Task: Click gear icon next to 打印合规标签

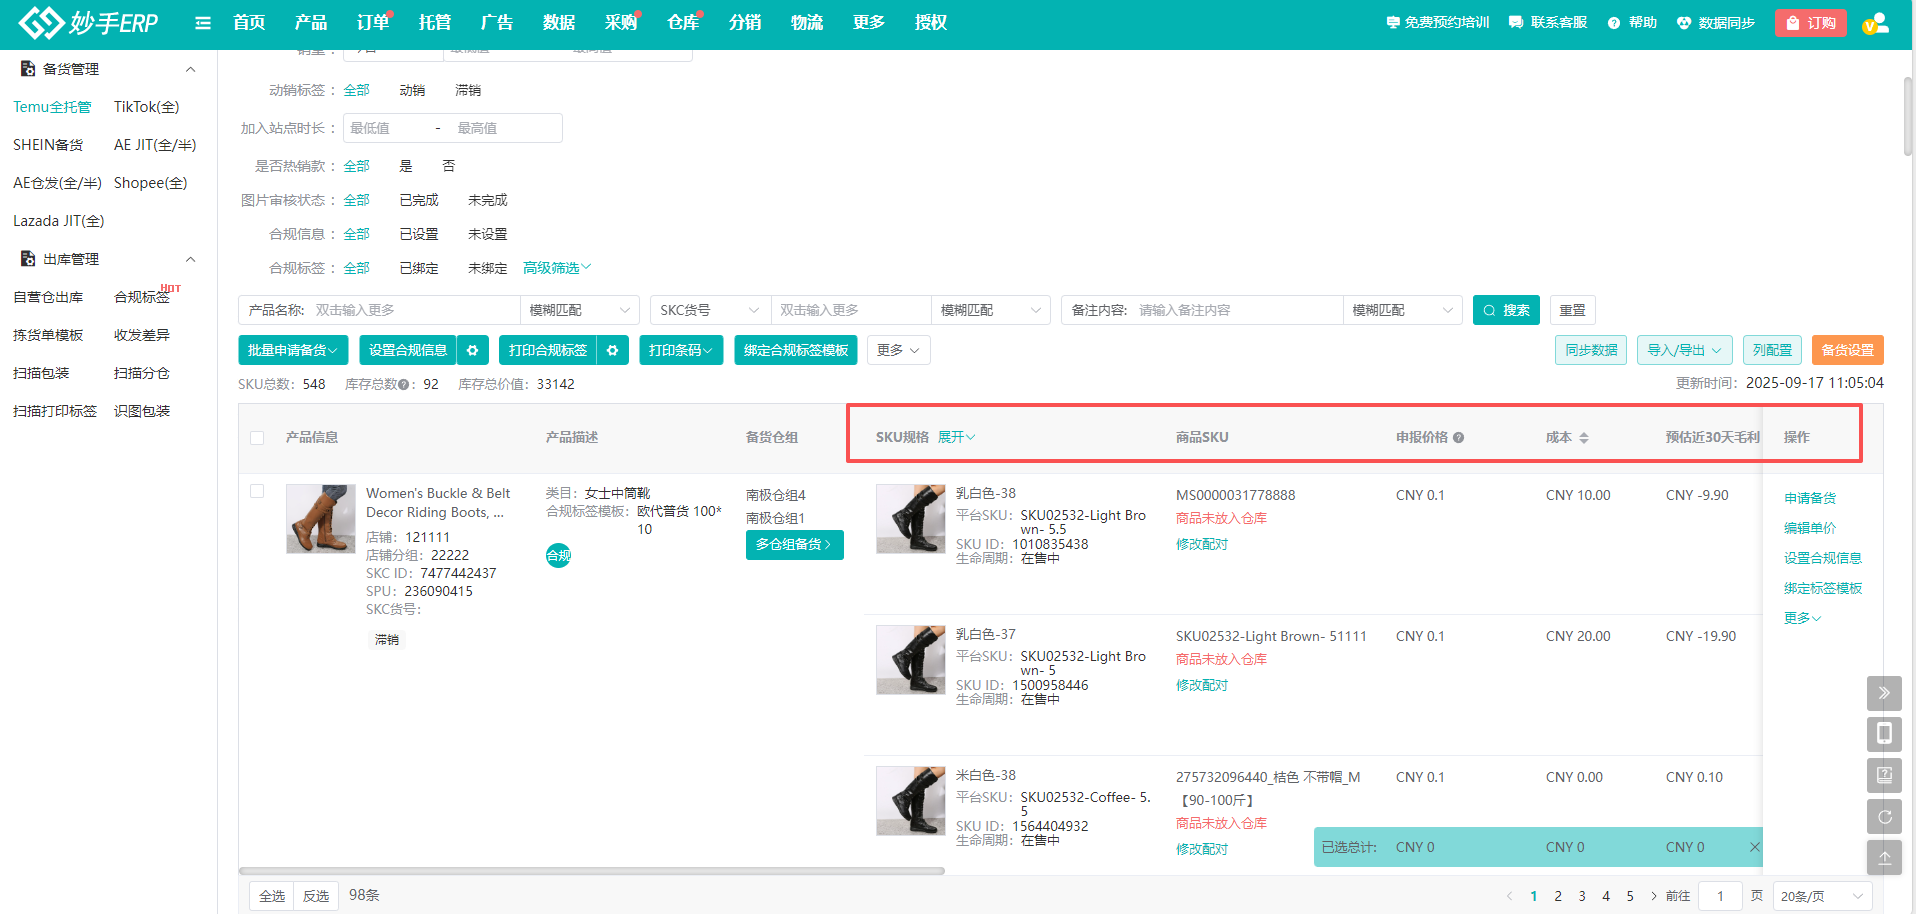Action: [612, 350]
